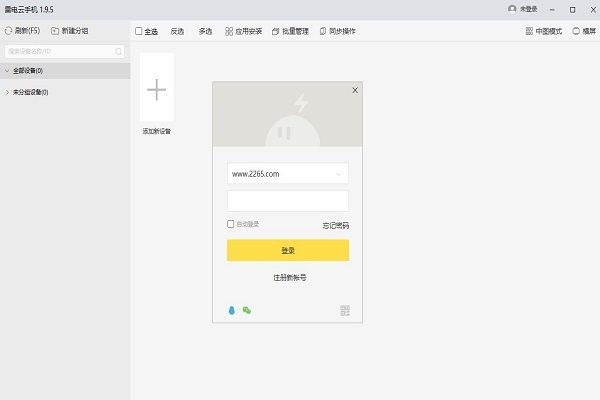Click the refresh (F5) icon
Image resolution: width=600 pixels, height=400 pixels.
(8, 31)
